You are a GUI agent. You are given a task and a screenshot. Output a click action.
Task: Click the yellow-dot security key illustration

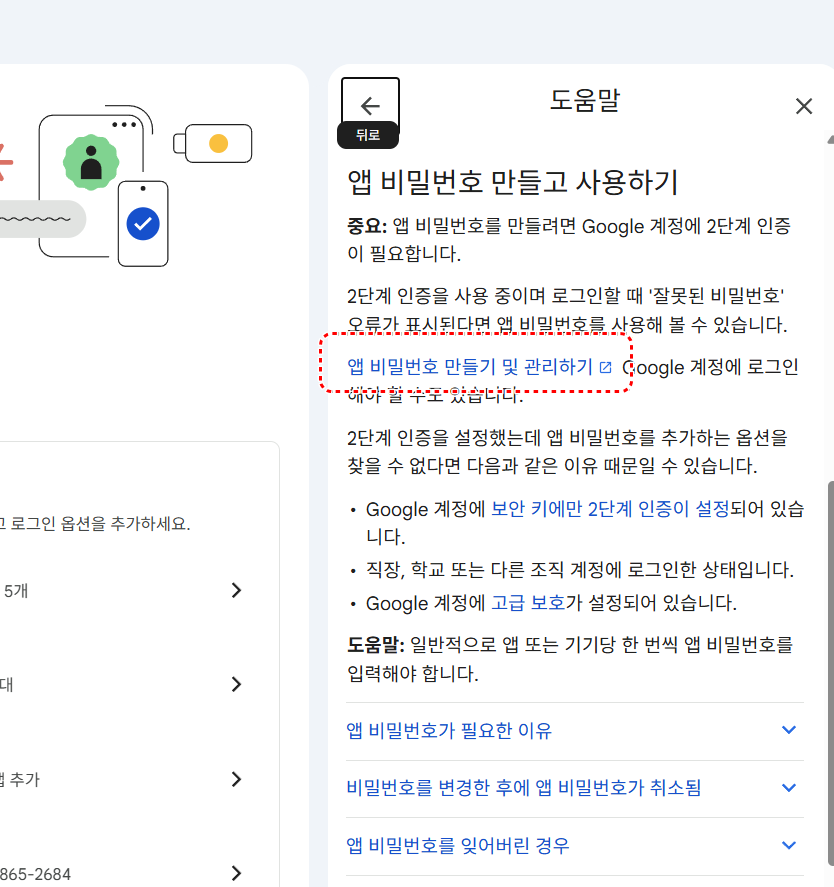[x=217, y=143]
